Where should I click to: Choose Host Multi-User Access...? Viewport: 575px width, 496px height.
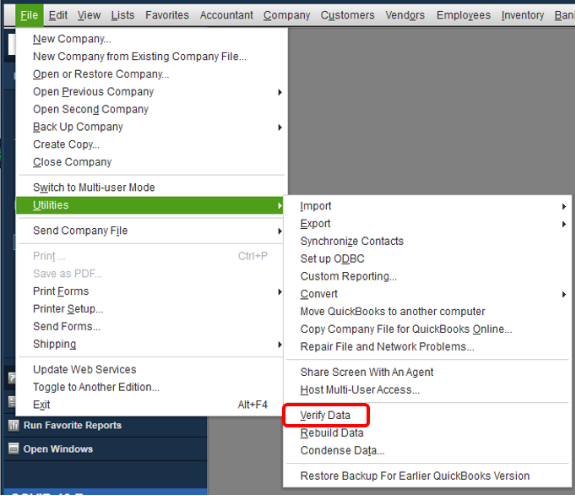(360, 390)
